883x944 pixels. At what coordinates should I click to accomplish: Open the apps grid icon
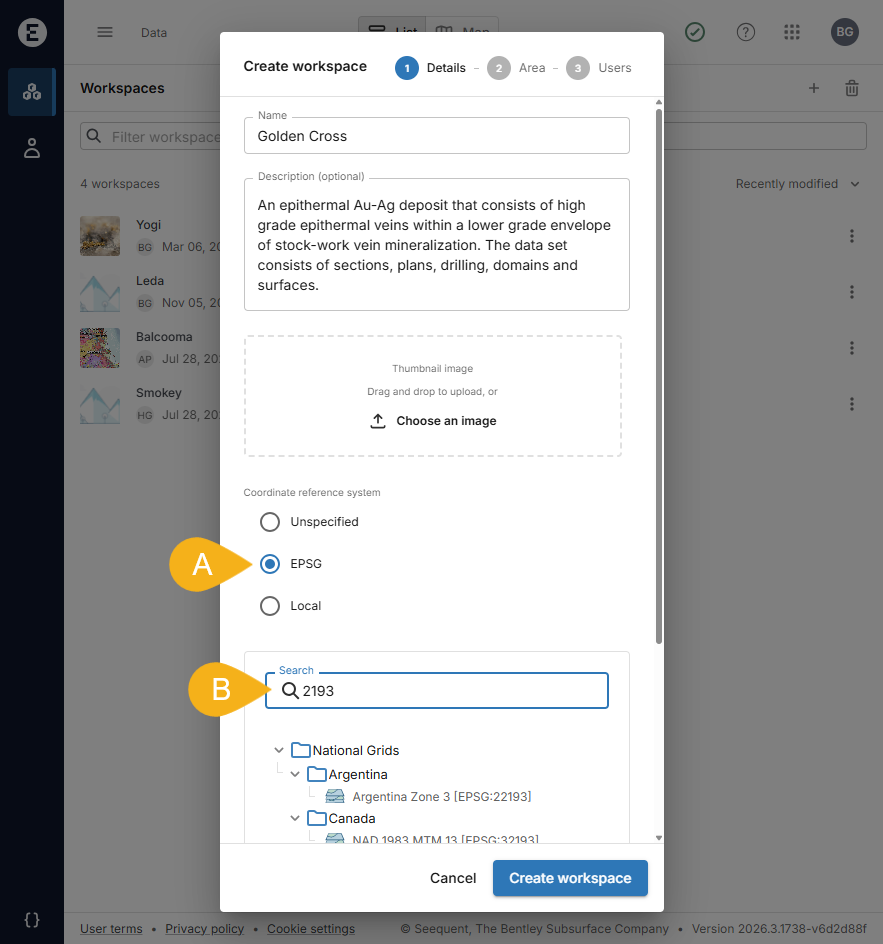coord(792,32)
